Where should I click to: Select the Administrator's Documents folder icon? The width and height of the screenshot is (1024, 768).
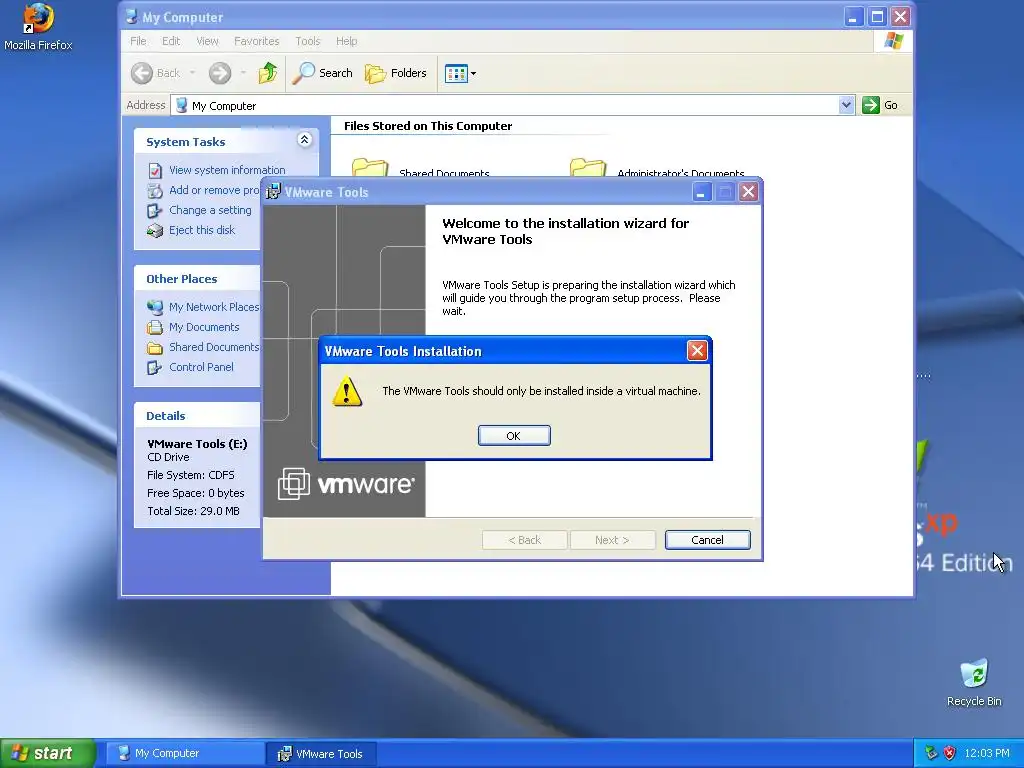click(x=588, y=168)
